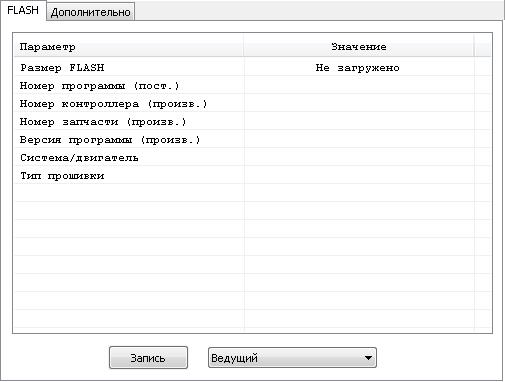Switch to the FLASH tab

(23, 10)
